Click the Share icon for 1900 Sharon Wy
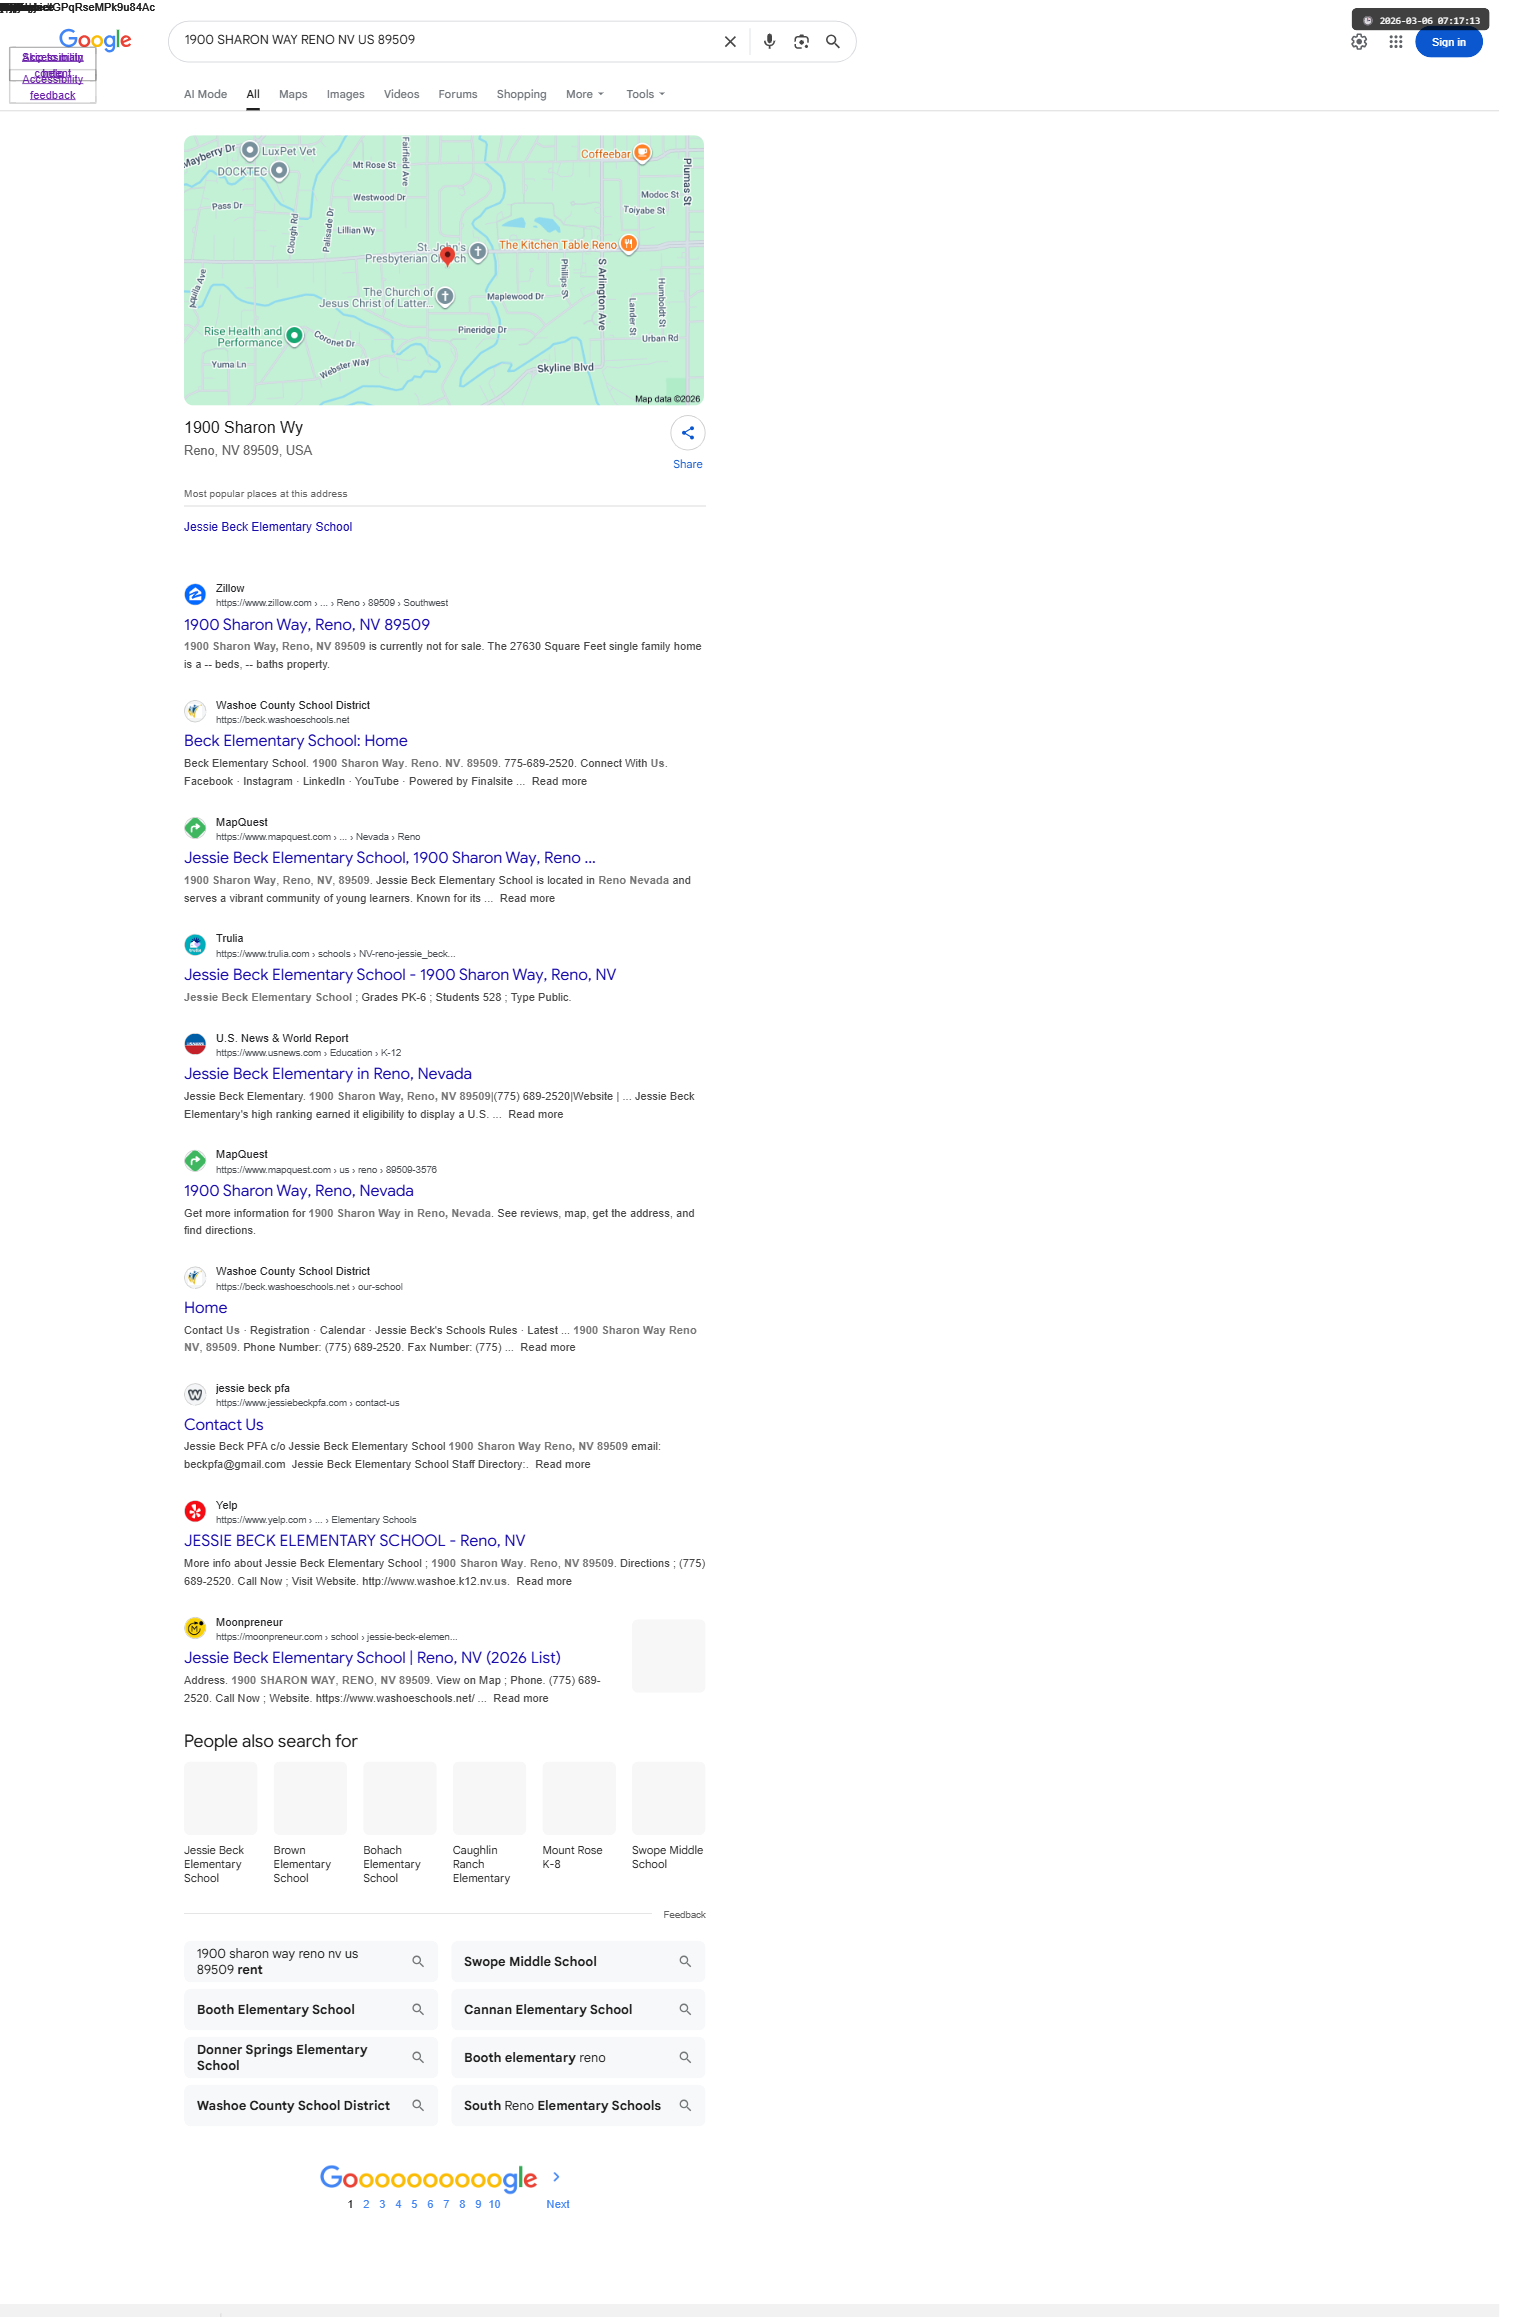The height and width of the screenshot is (2317, 1517). click(688, 433)
